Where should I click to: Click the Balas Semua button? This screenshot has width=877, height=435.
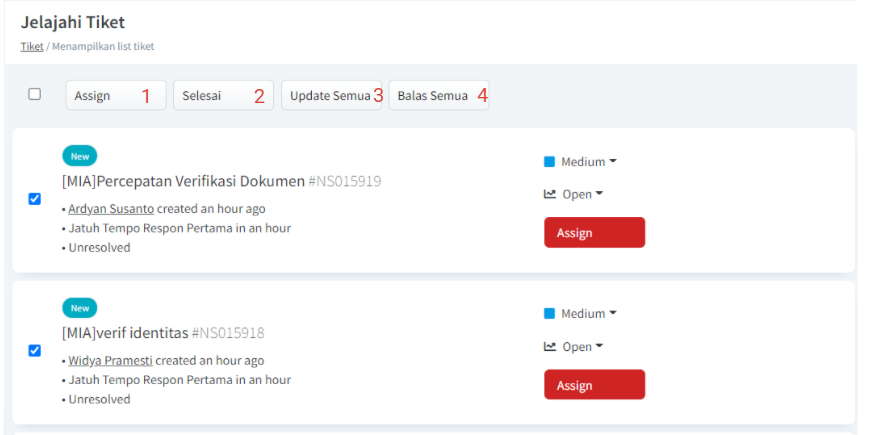click(x=438, y=96)
